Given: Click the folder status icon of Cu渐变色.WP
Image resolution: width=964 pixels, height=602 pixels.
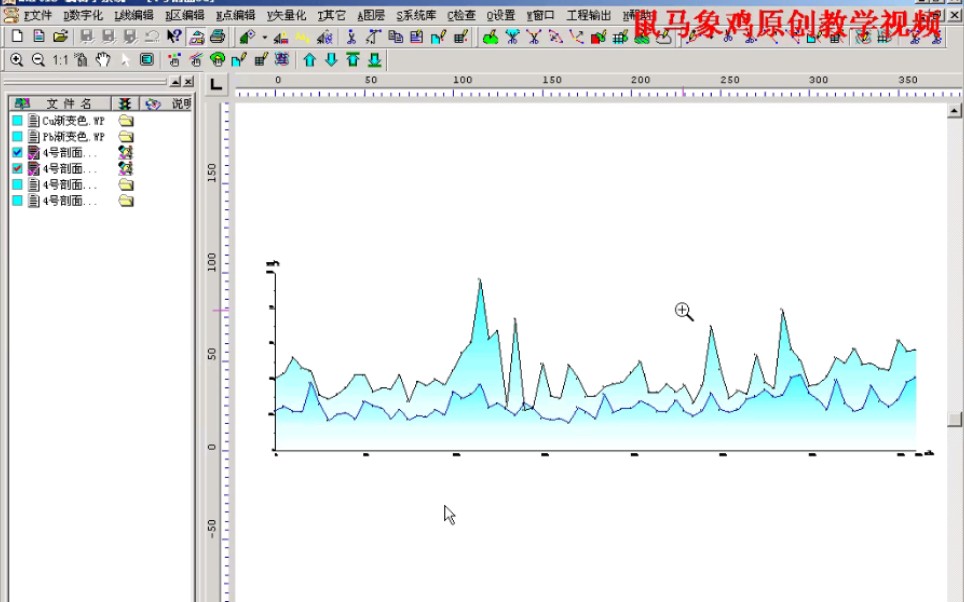Looking at the screenshot, I should (126, 121).
